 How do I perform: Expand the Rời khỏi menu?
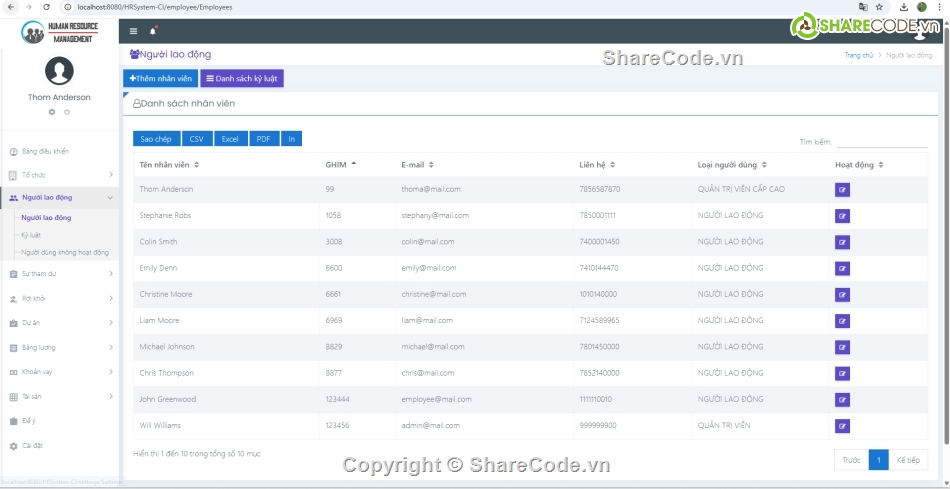tap(59, 299)
